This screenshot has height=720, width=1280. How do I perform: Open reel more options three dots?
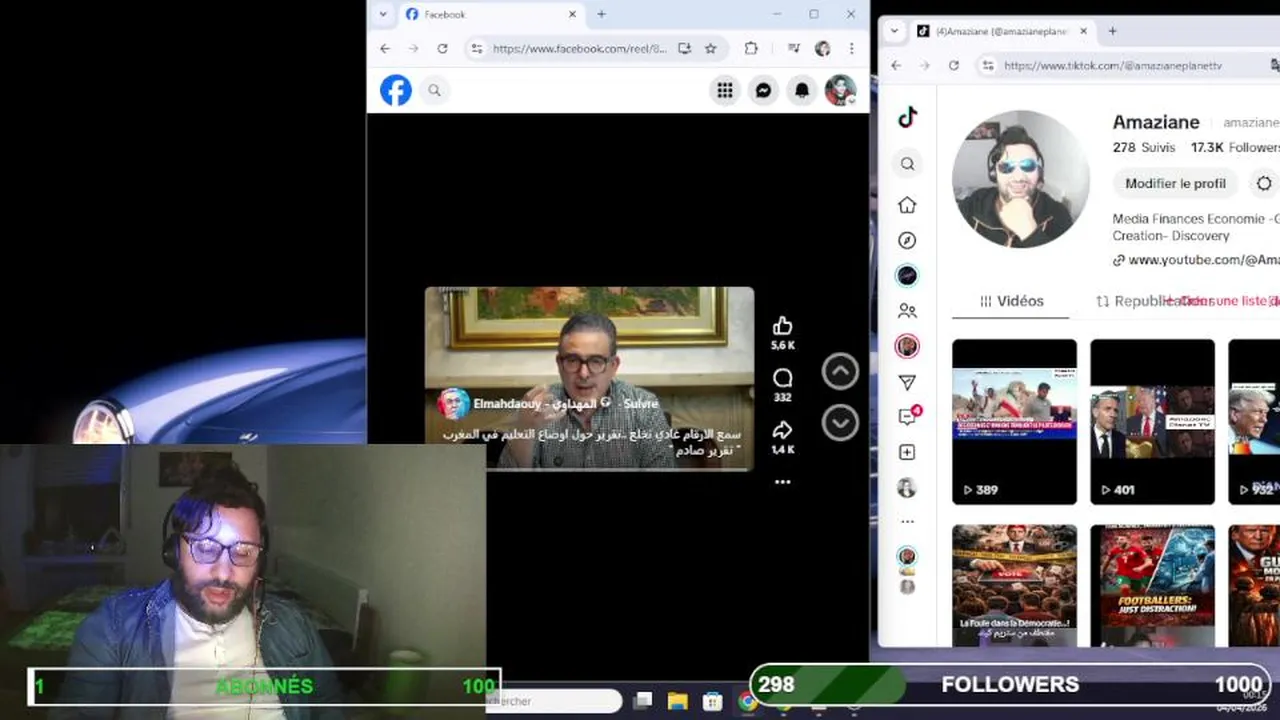click(x=782, y=482)
